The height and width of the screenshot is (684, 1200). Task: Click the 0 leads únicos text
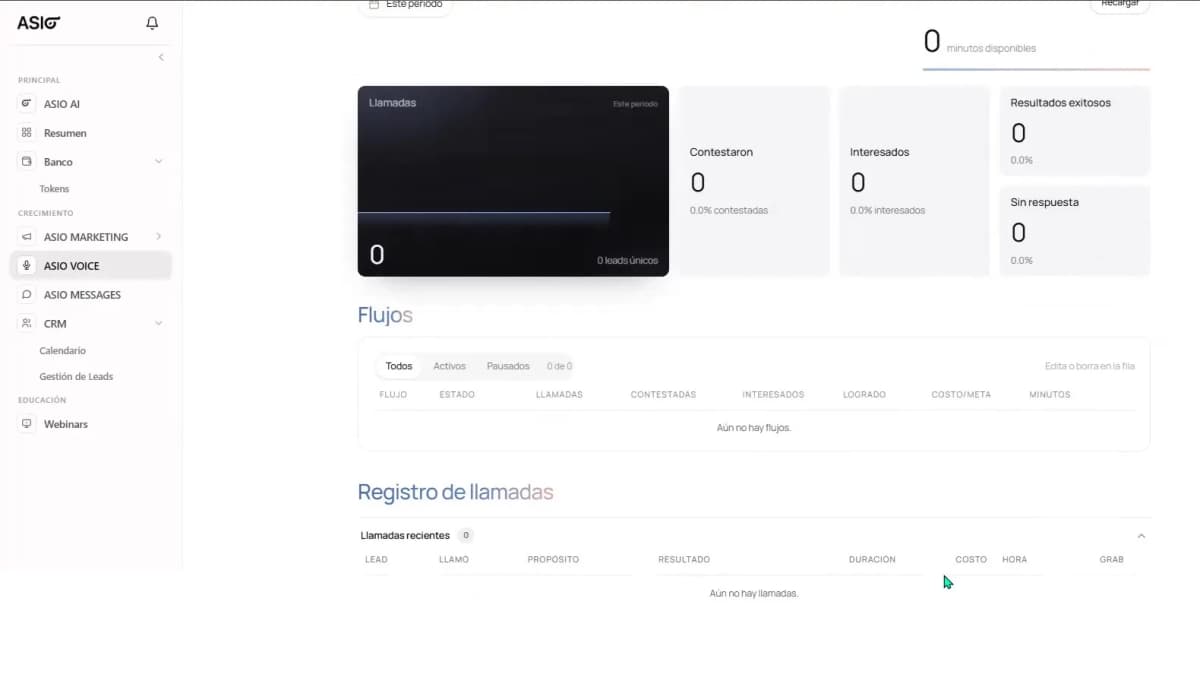click(628, 261)
